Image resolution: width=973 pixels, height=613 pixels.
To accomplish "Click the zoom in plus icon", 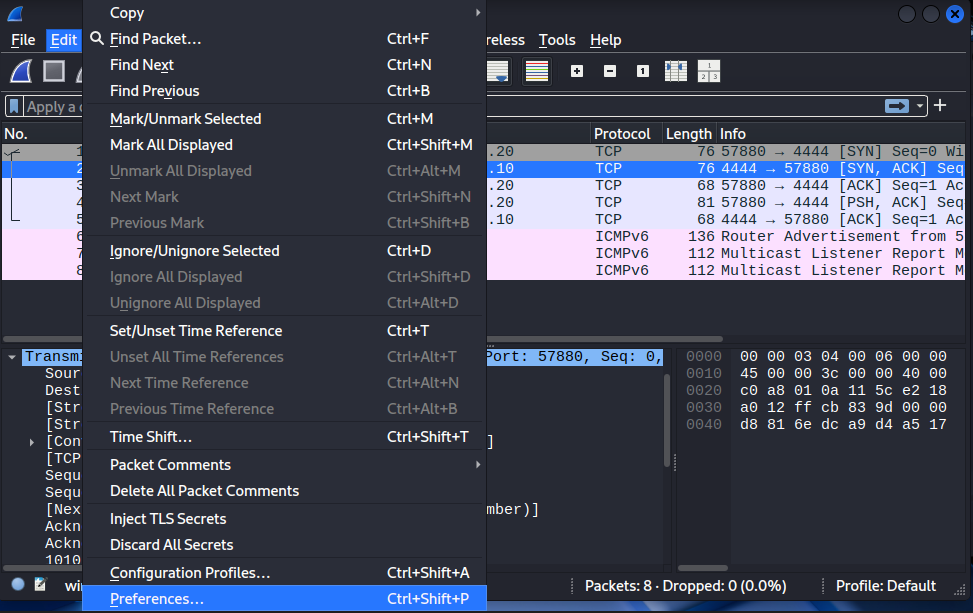I will click(577, 71).
